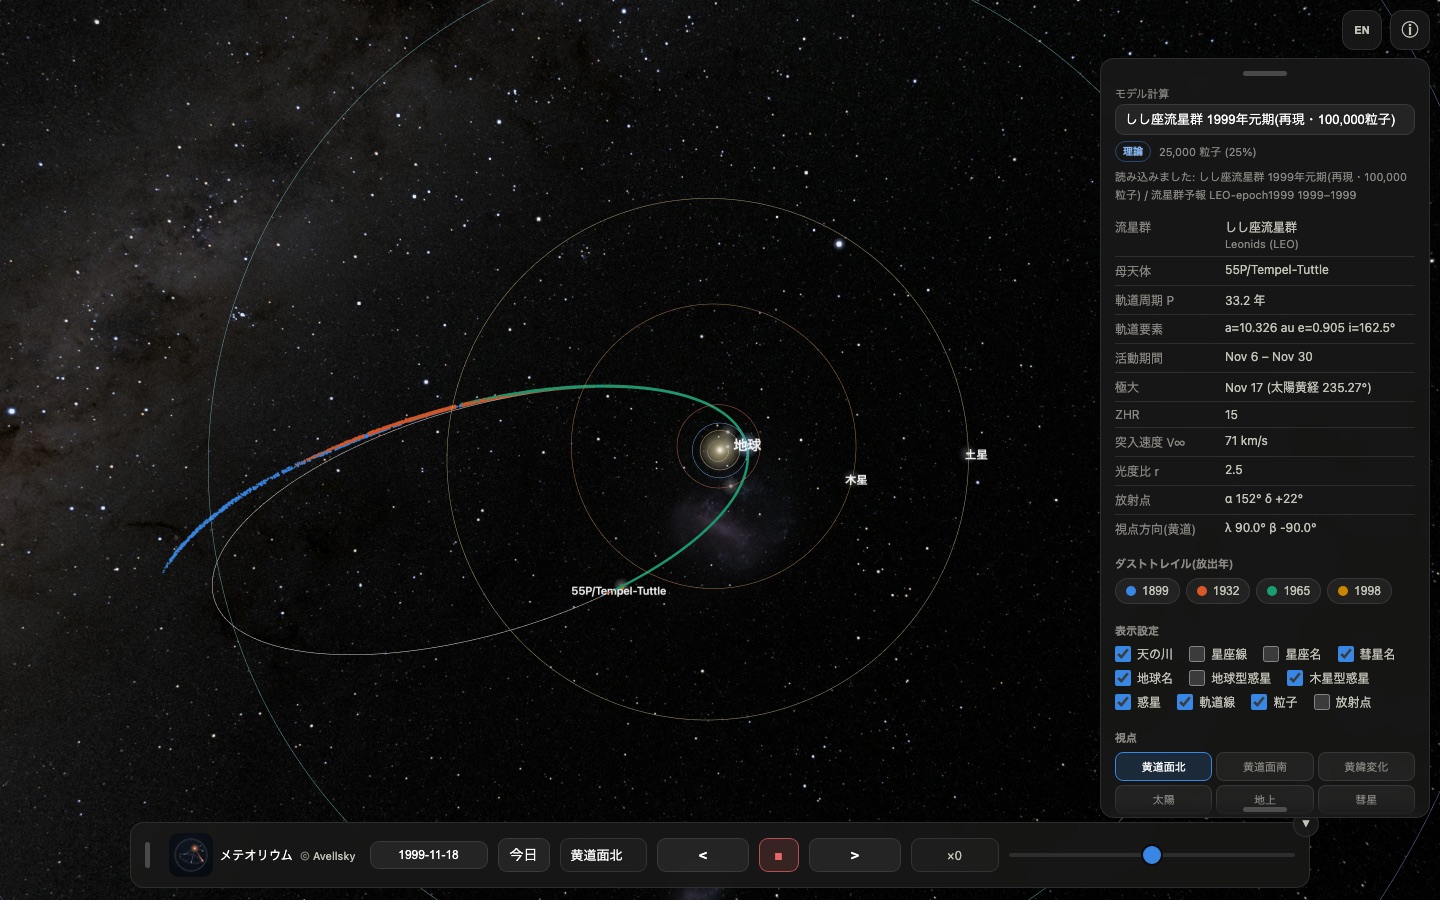This screenshot has width=1440, height=900.
Task: Open the info panel icon
Action: [x=1409, y=30]
